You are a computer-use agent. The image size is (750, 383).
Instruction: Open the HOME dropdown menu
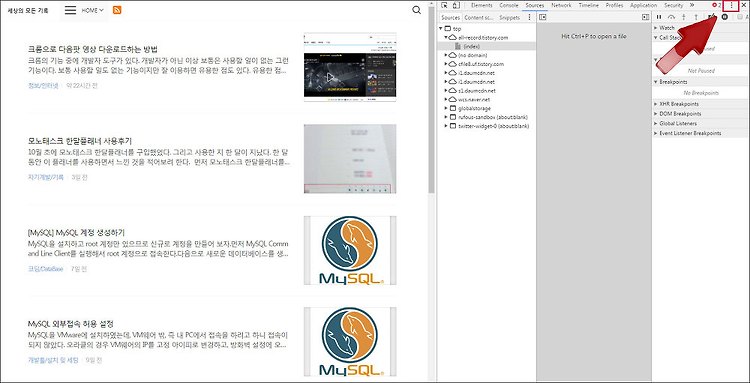tap(92, 10)
